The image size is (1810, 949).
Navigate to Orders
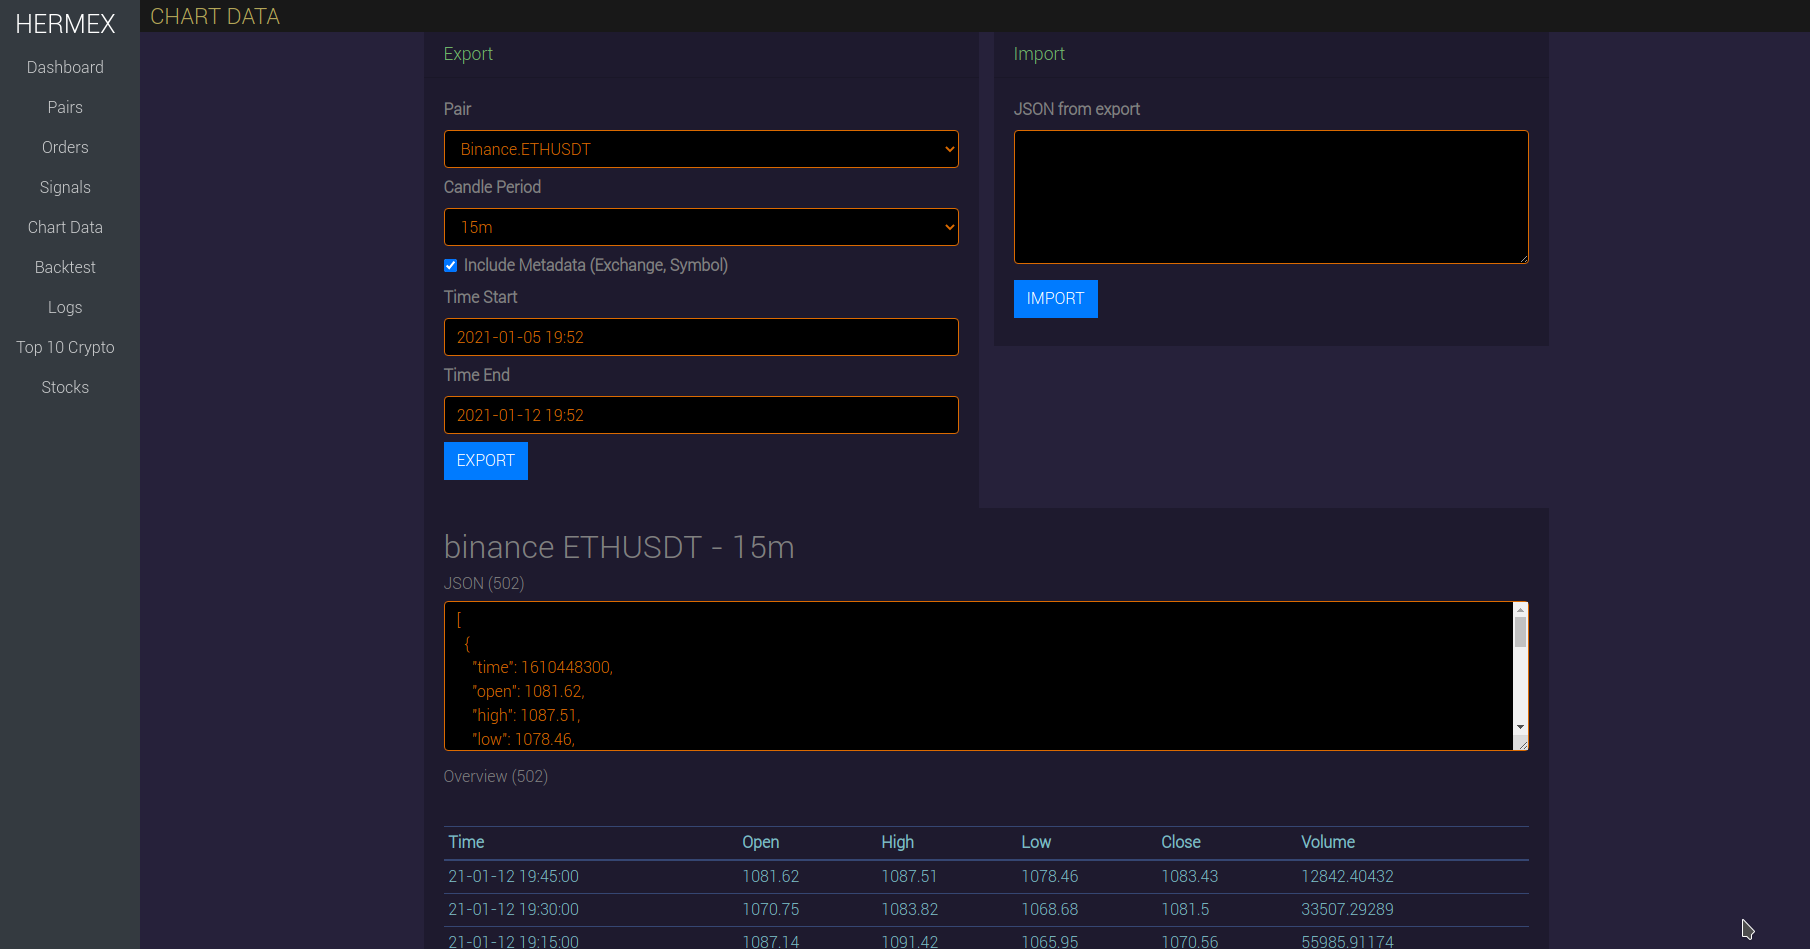(x=65, y=147)
